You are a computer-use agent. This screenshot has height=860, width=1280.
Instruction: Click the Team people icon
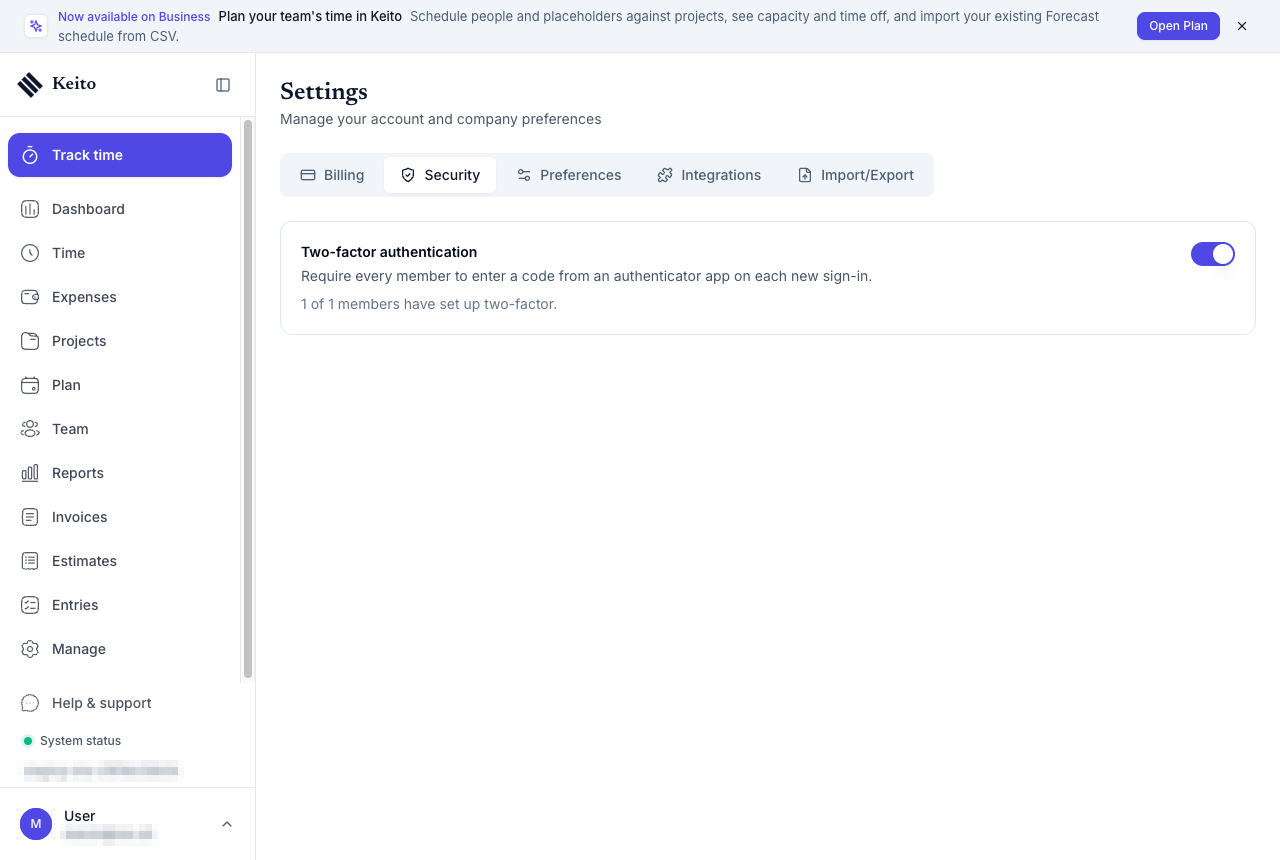point(30,429)
